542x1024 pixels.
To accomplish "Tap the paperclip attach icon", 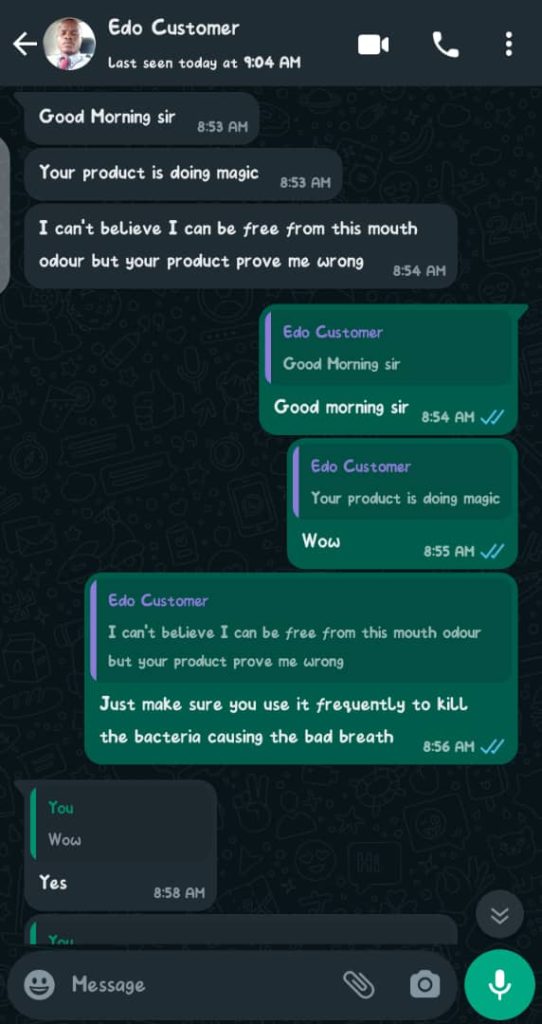I will 359,984.
